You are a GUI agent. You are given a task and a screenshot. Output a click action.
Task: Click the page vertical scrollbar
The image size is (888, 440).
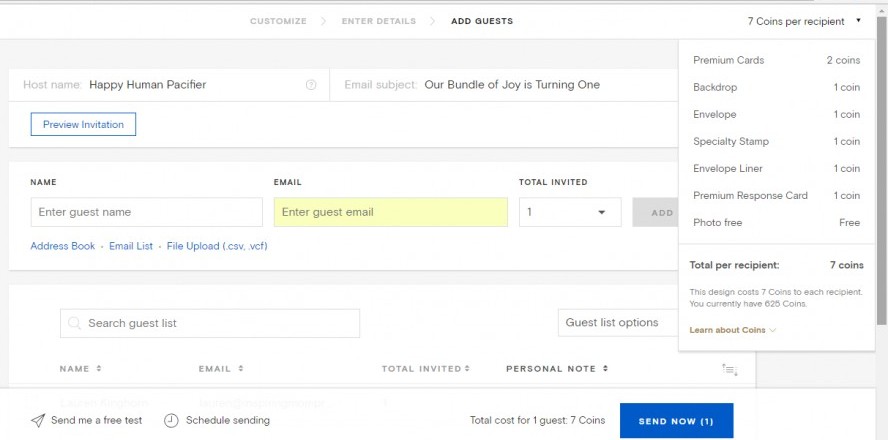point(882,170)
